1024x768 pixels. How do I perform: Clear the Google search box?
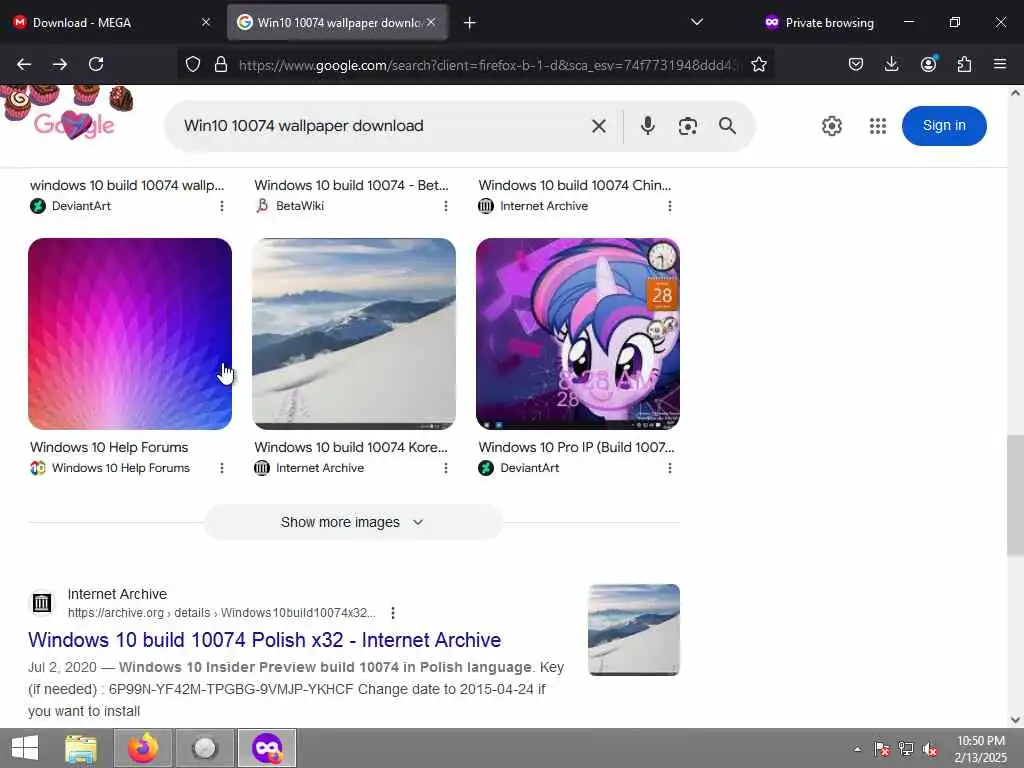[598, 126]
